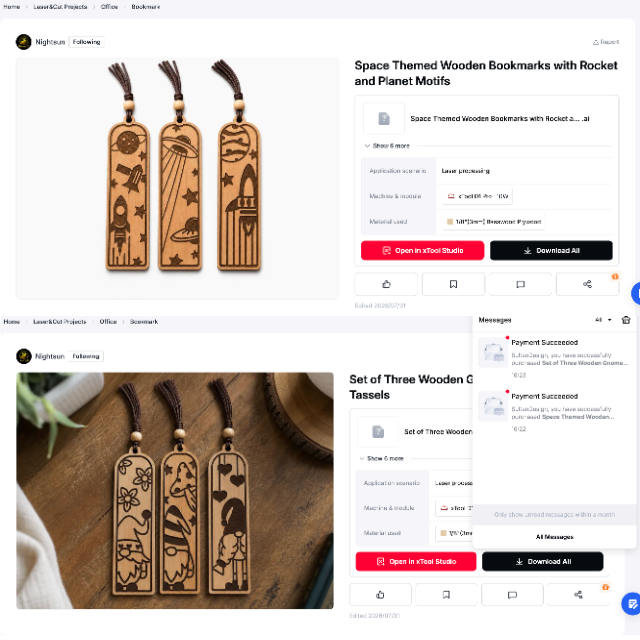This screenshot has width=640, height=640.
Task: Like the Space Themed Bookmarks project
Action: [386, 284]
